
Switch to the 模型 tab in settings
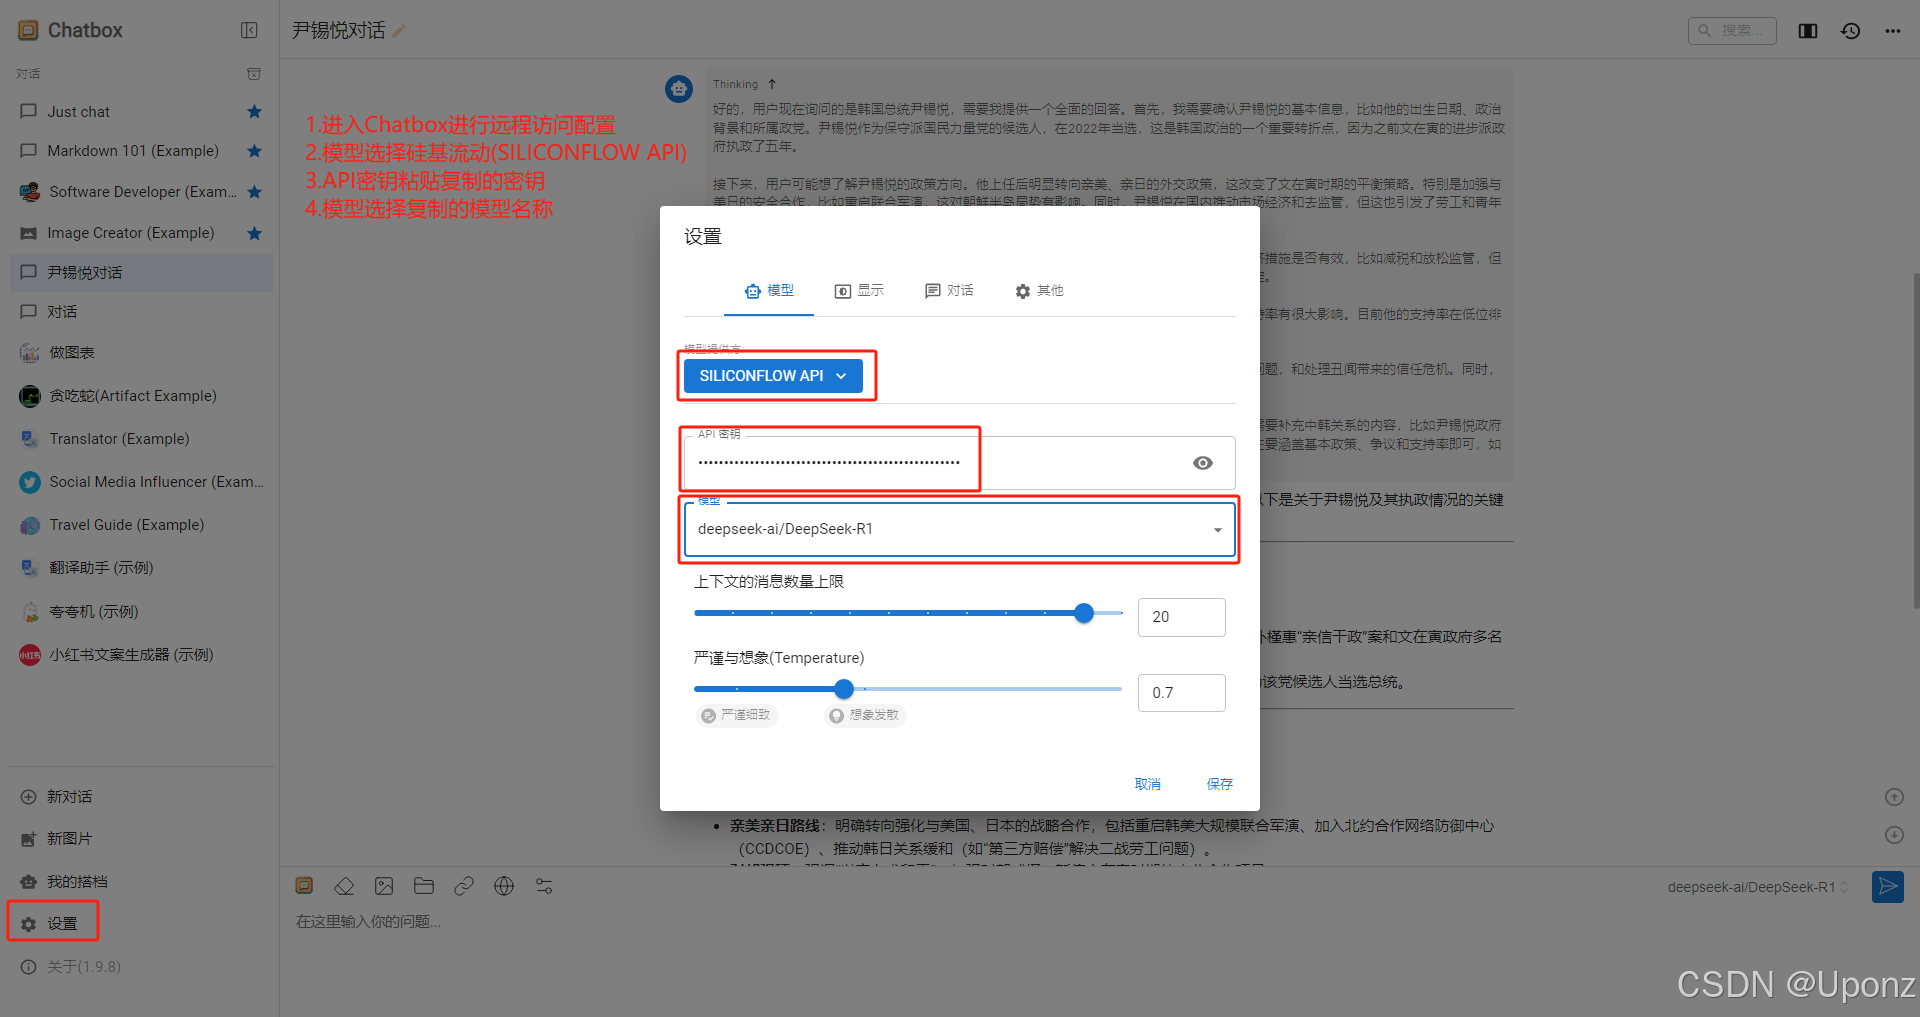[769, 291]
